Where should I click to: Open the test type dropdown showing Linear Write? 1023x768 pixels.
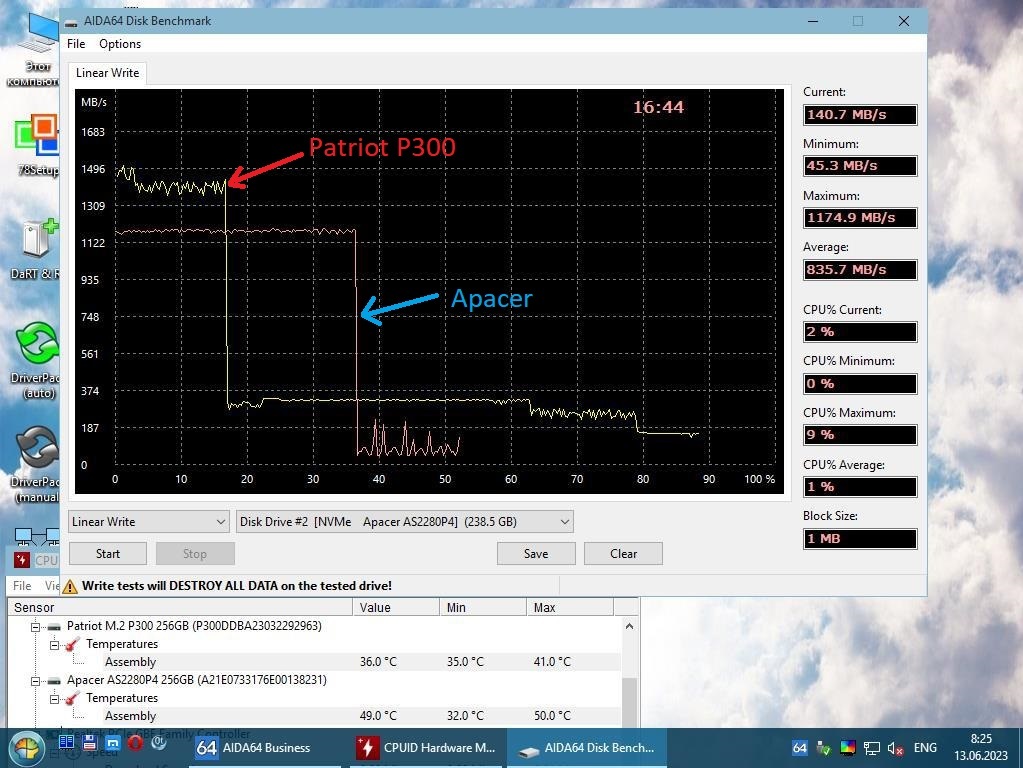pyautogui.click(x=149, y=521)
